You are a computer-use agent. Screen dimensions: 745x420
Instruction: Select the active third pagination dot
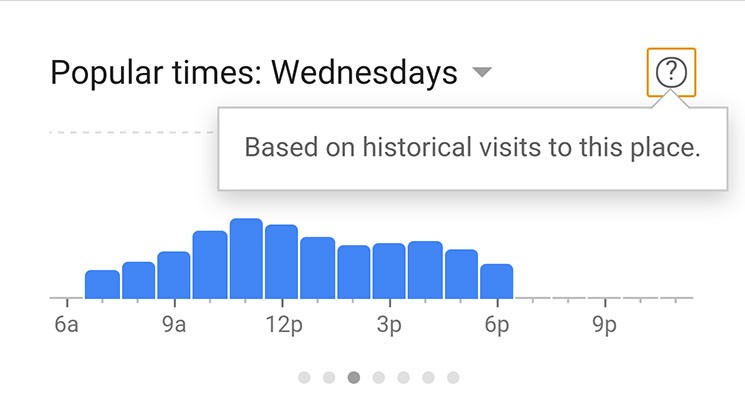pyautogui.click(x=353, y=378)
